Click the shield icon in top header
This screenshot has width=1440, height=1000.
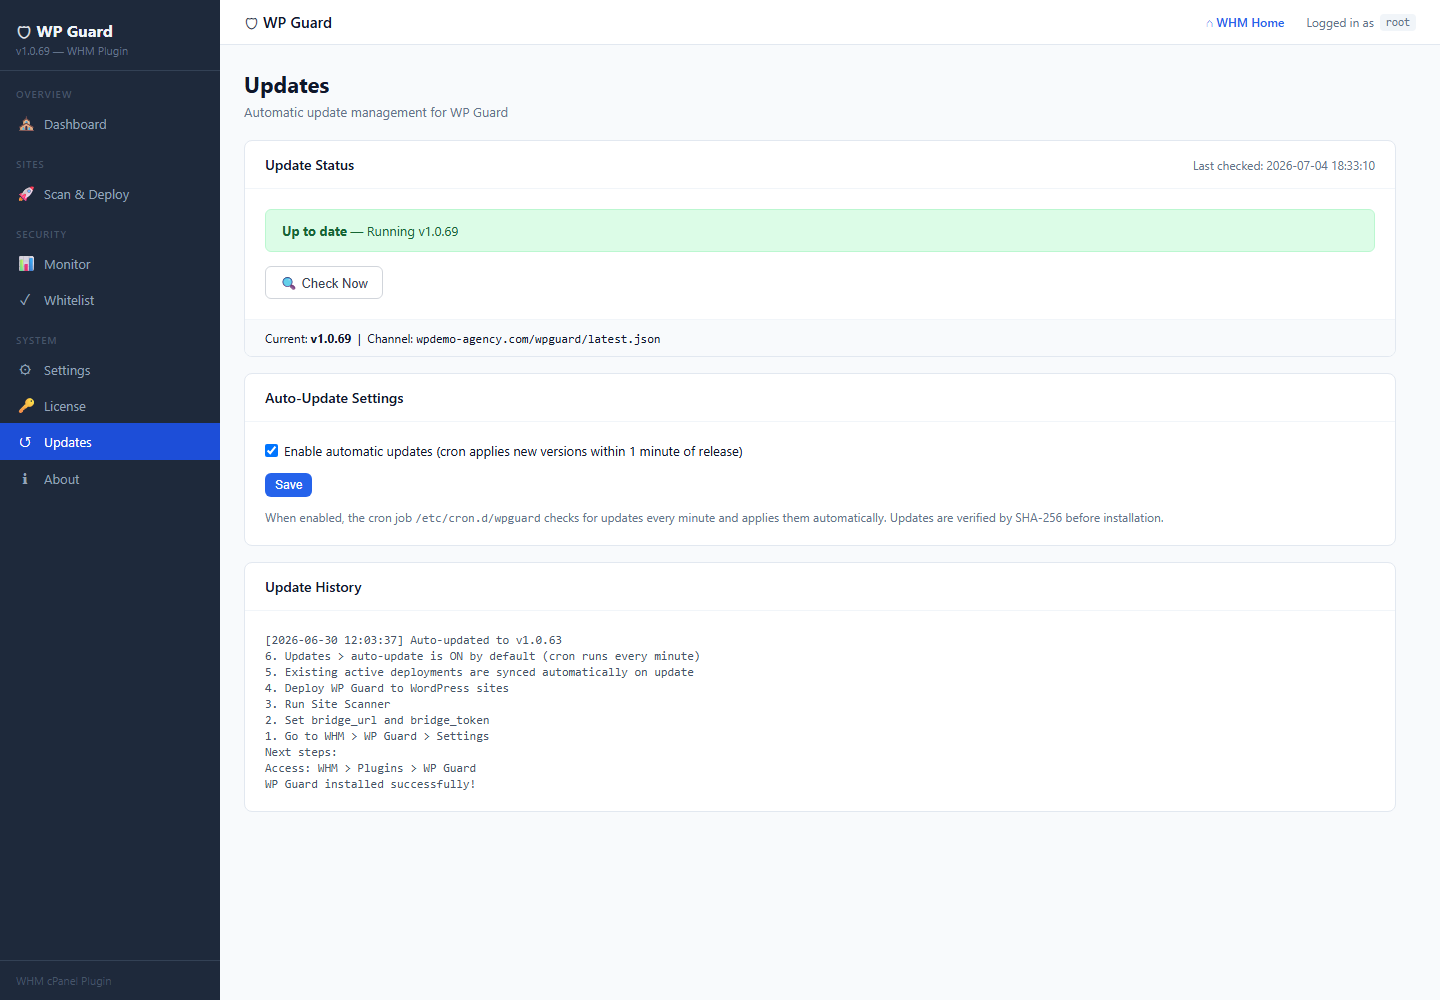[x=251, y=23]
